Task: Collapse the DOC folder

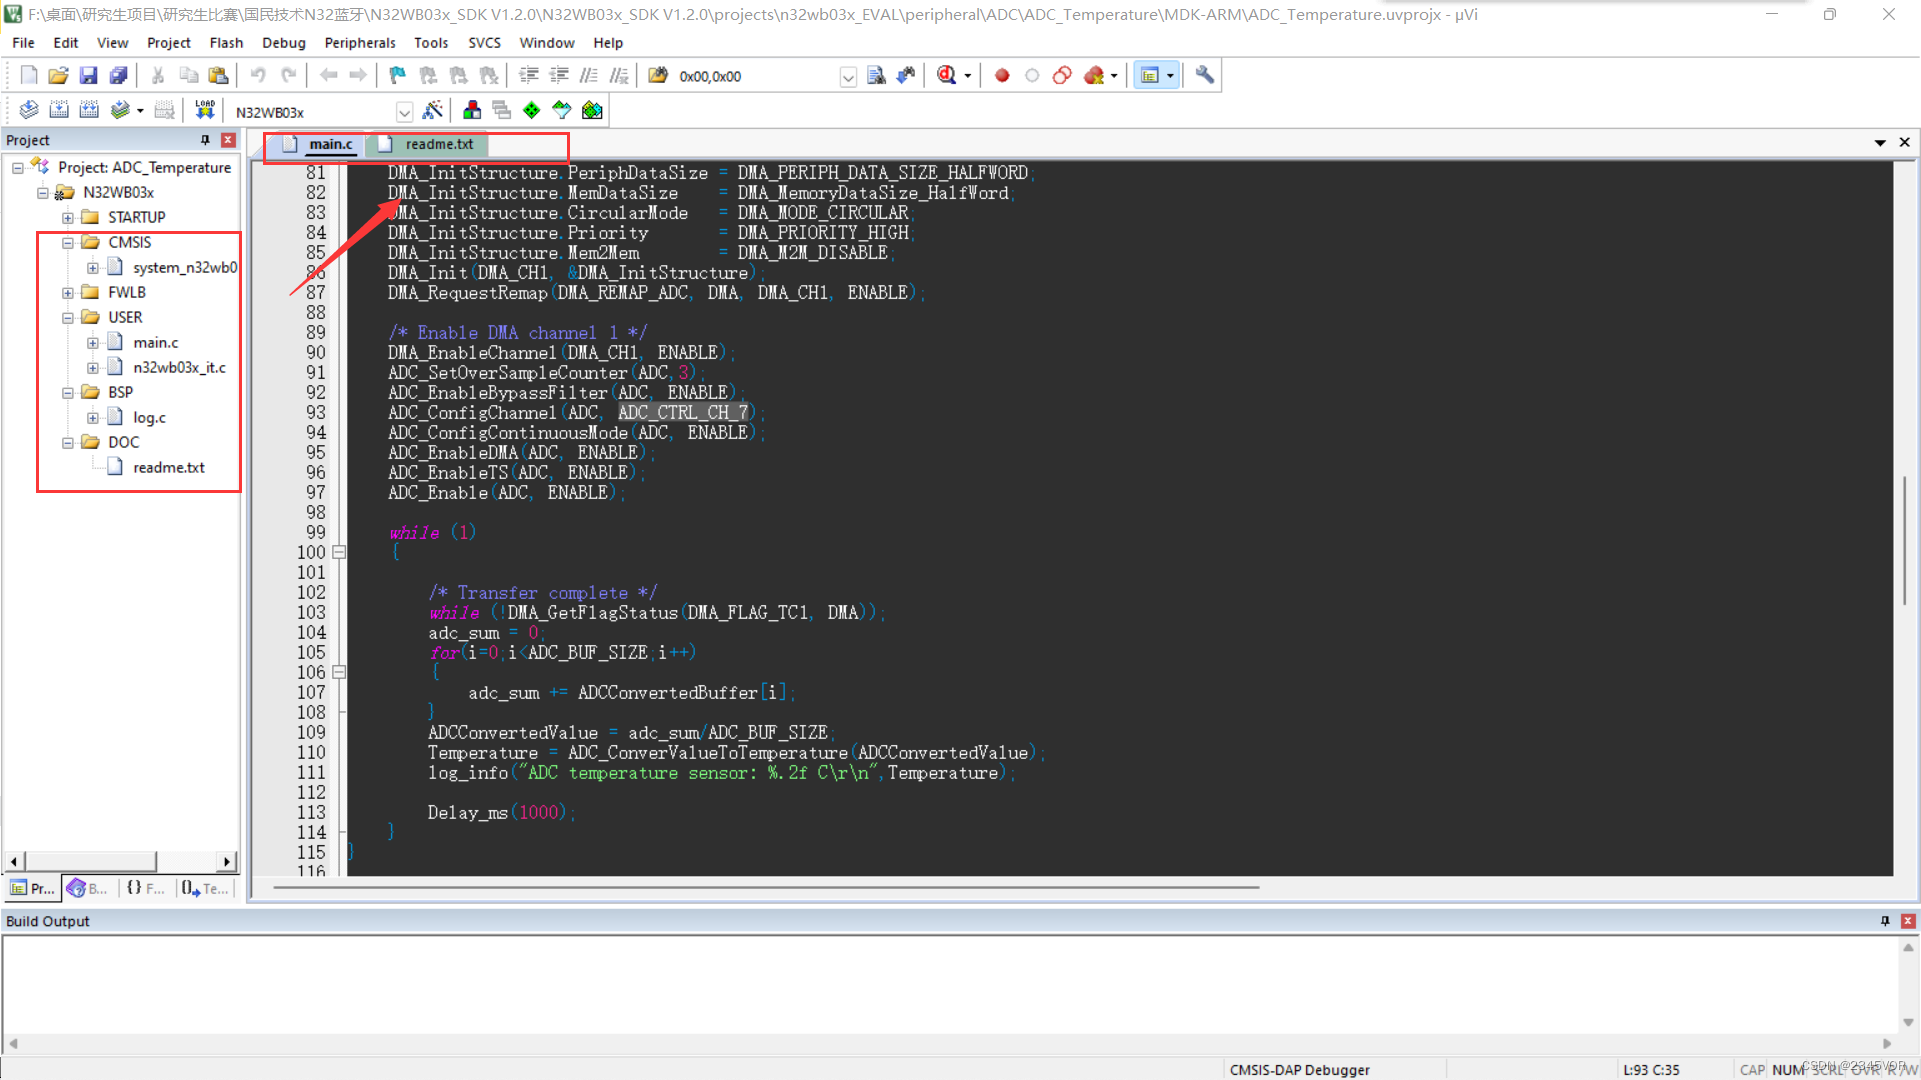Action: click(68, 442)
